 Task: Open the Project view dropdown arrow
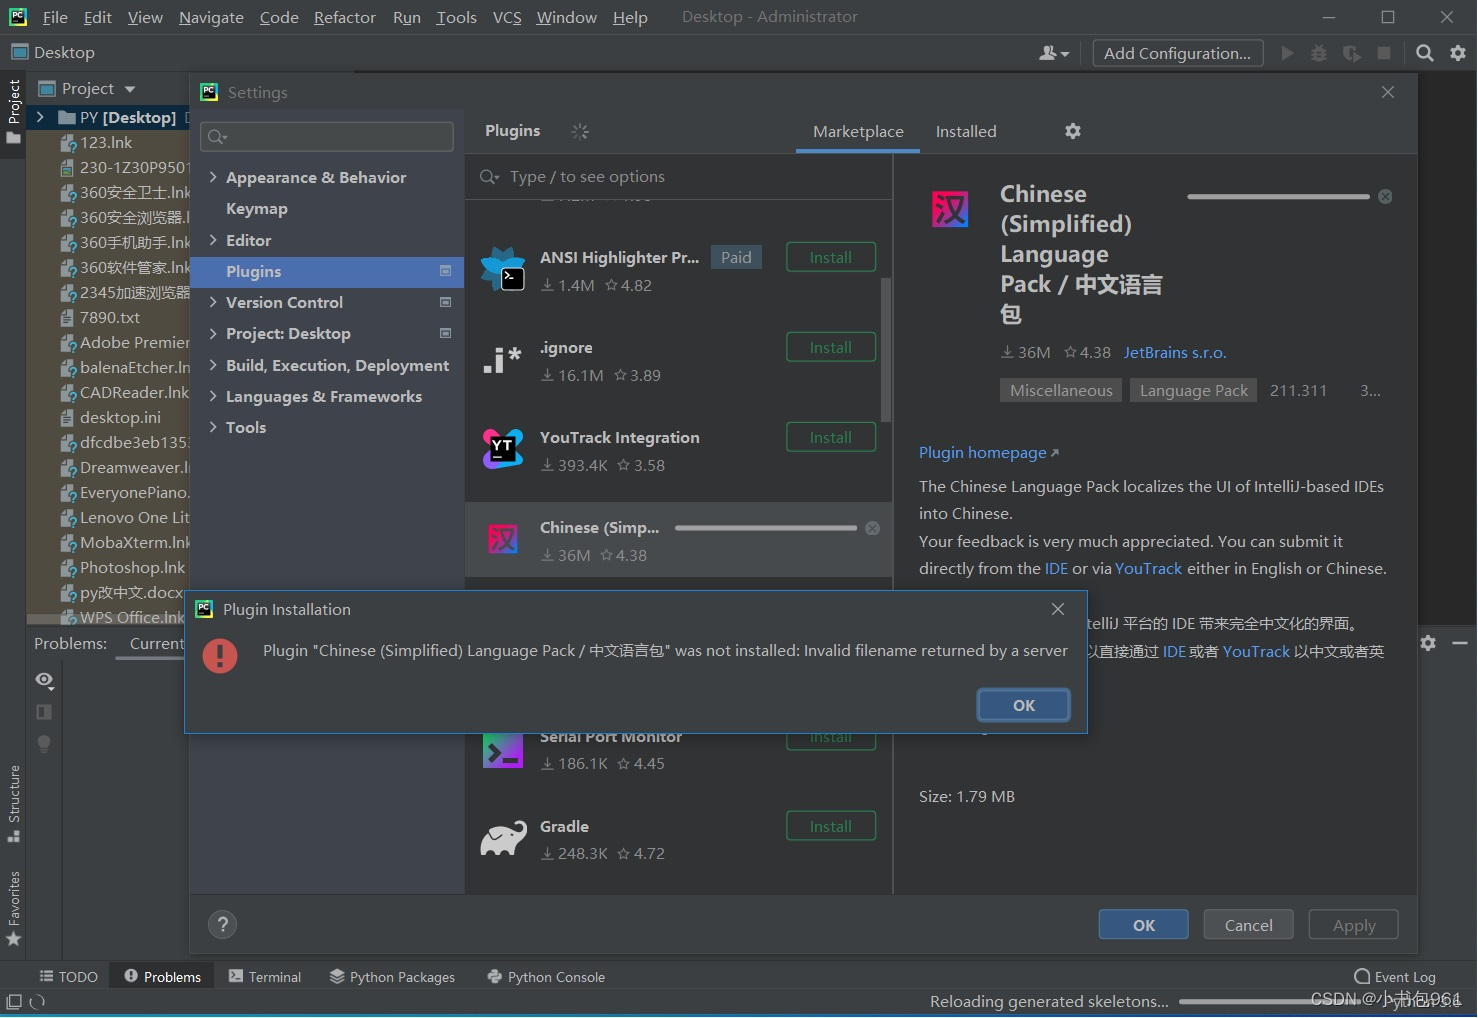point(130,89)
